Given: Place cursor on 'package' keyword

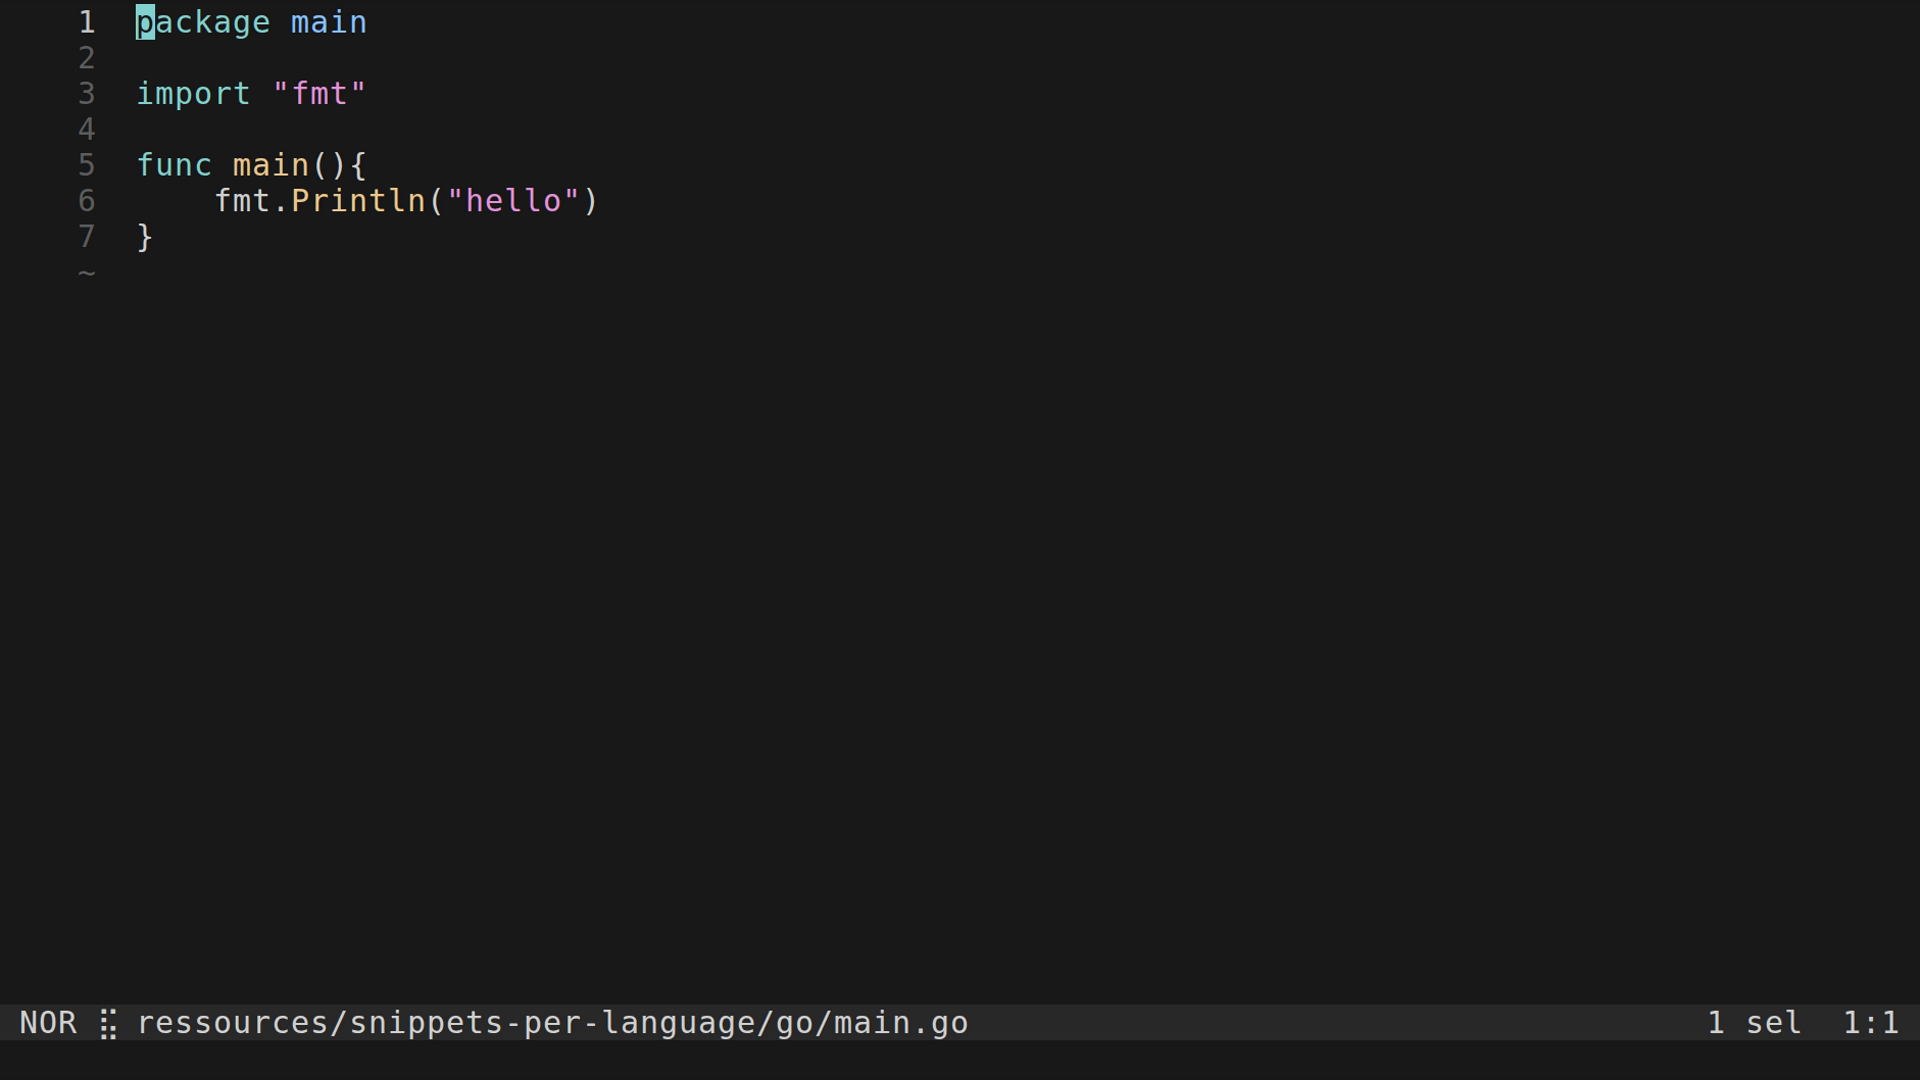Looking at the screenshot, I should point(203,22).
